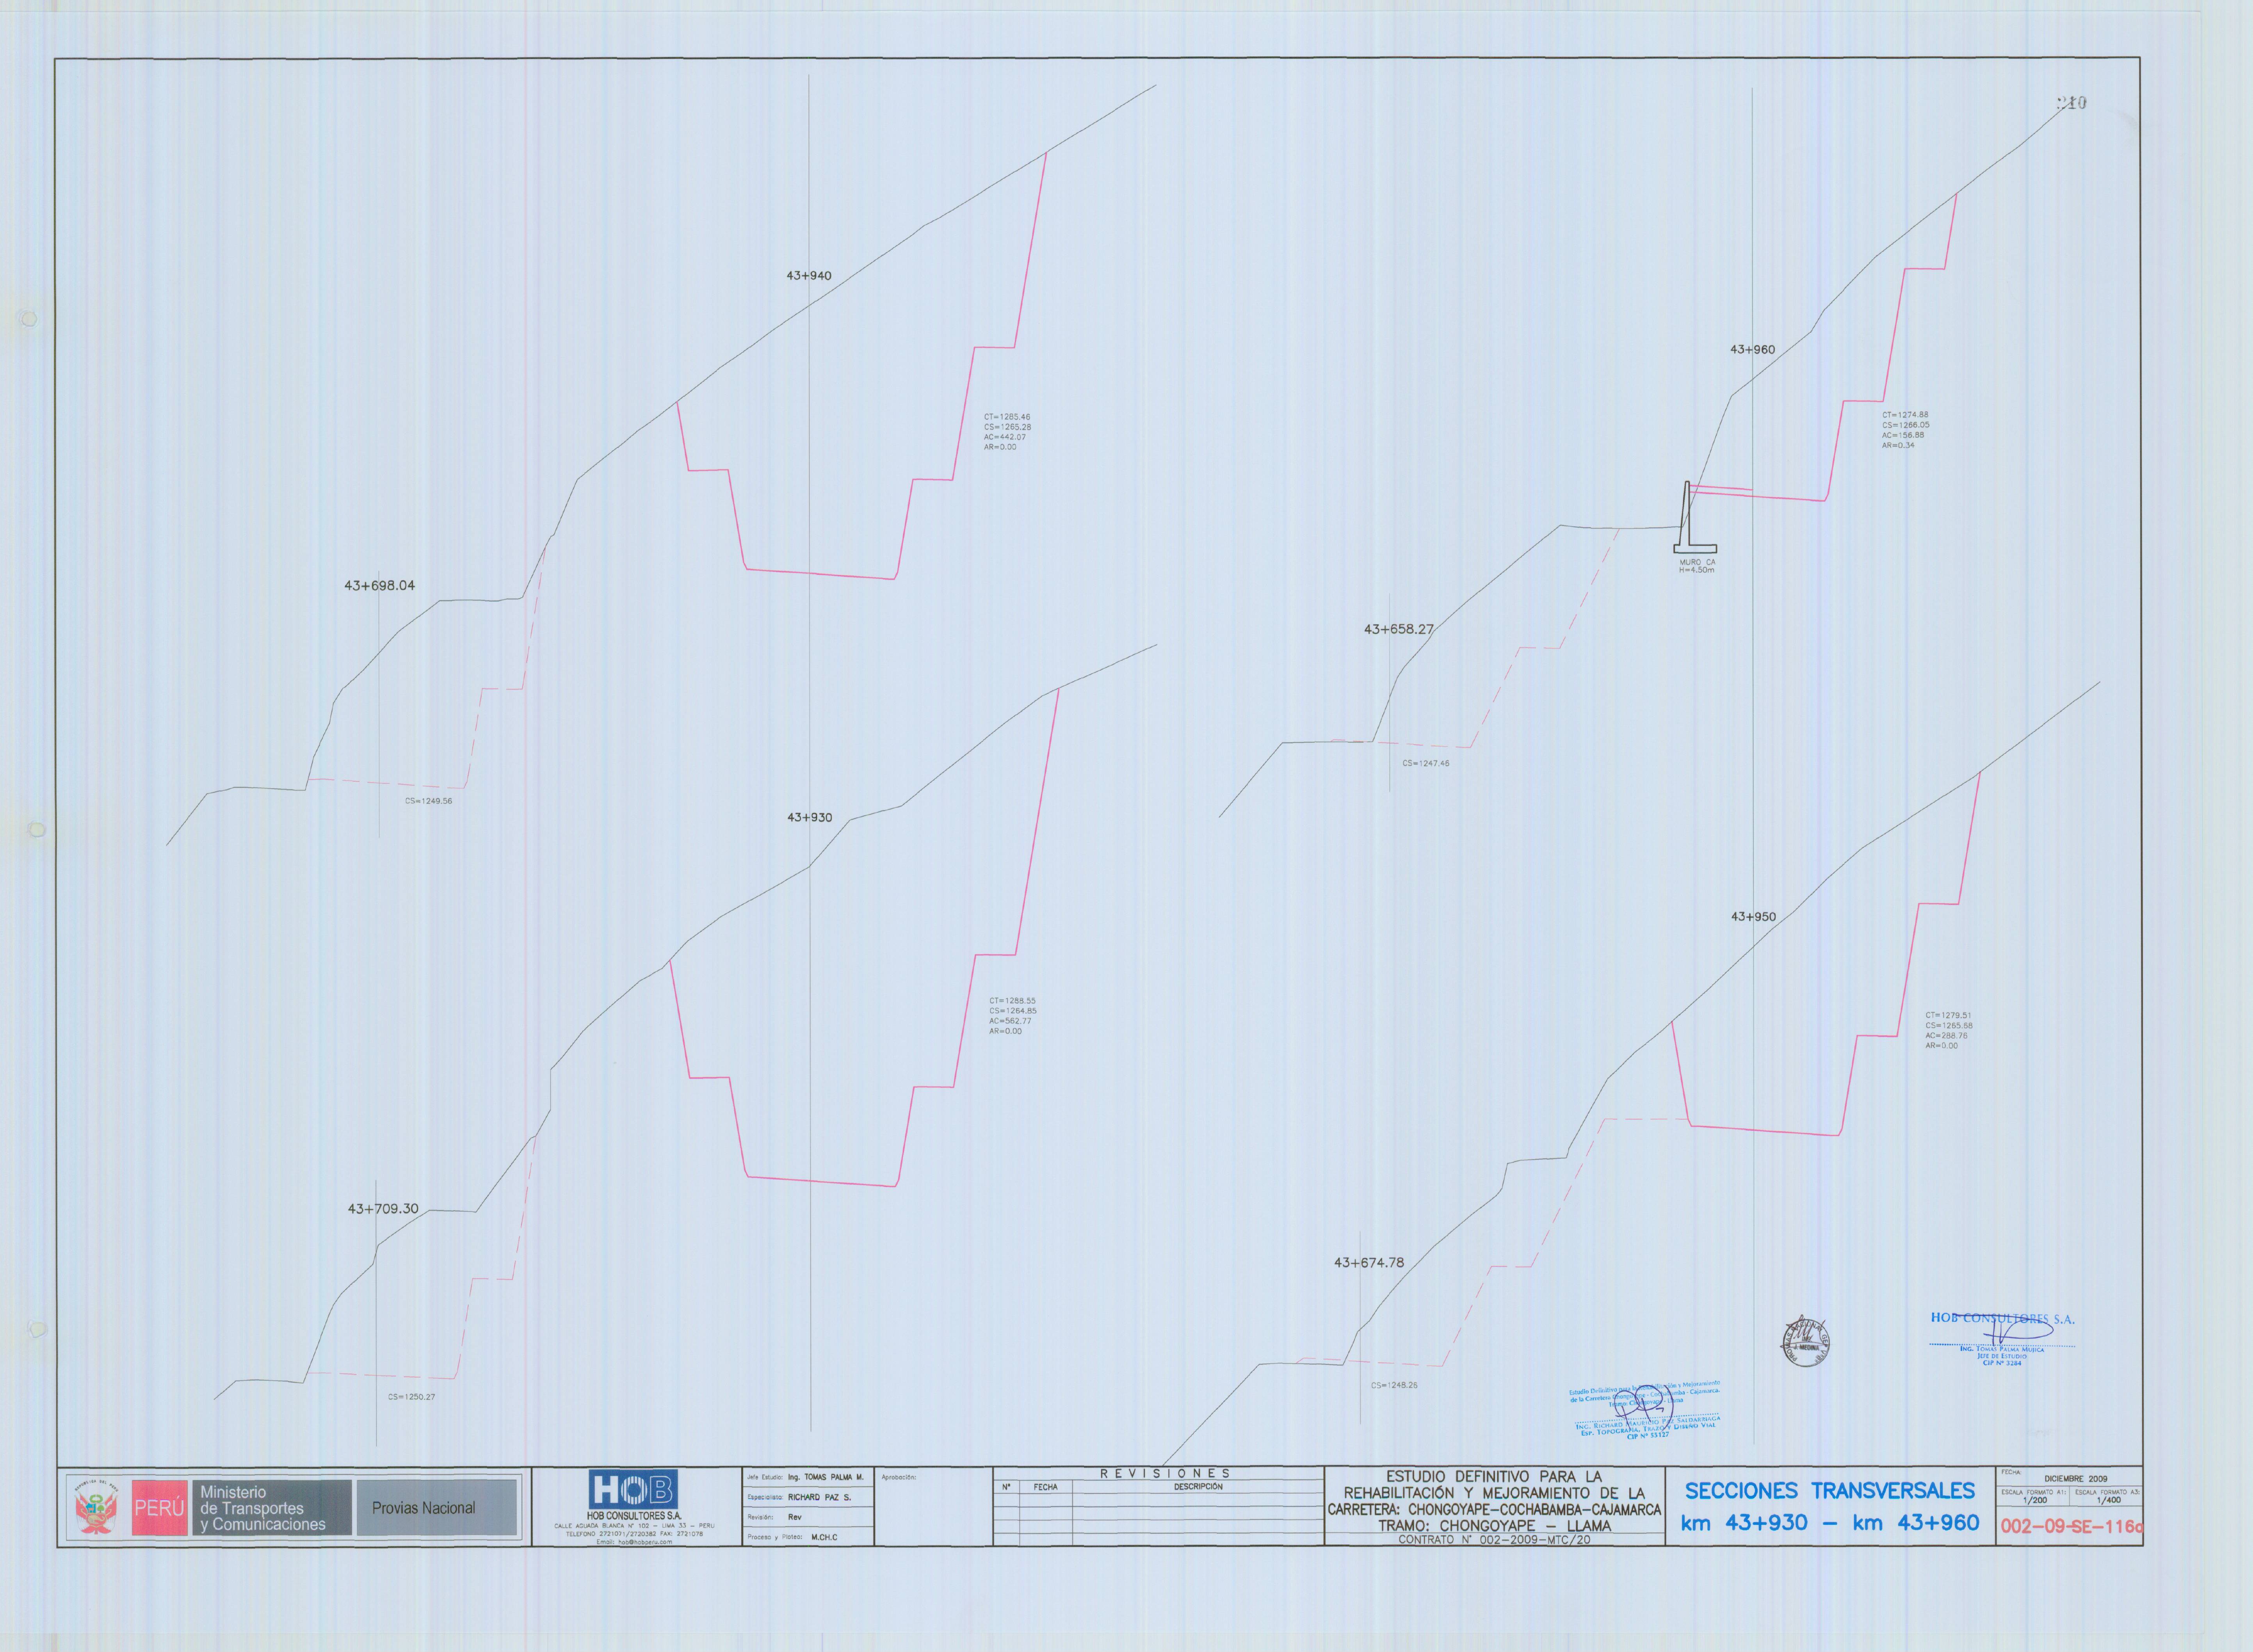Select the Provias Nacional label
This screenshot has width=2253, height=1652.
pyautogui.click(x=424, y=1508)
